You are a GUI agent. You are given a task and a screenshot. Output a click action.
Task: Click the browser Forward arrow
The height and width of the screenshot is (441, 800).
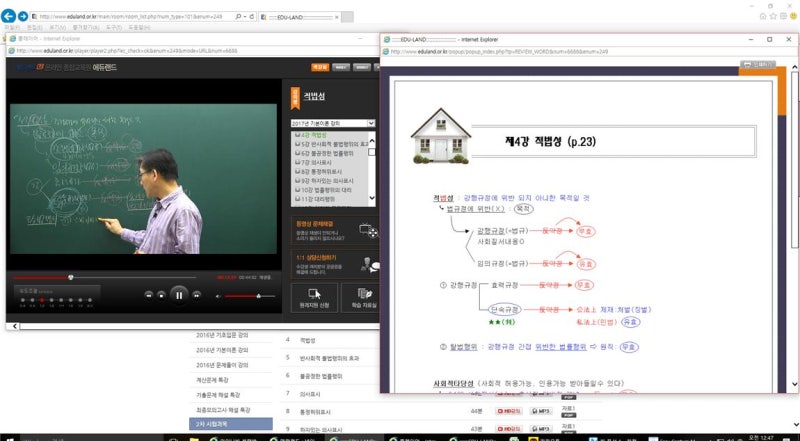point(22,17)
